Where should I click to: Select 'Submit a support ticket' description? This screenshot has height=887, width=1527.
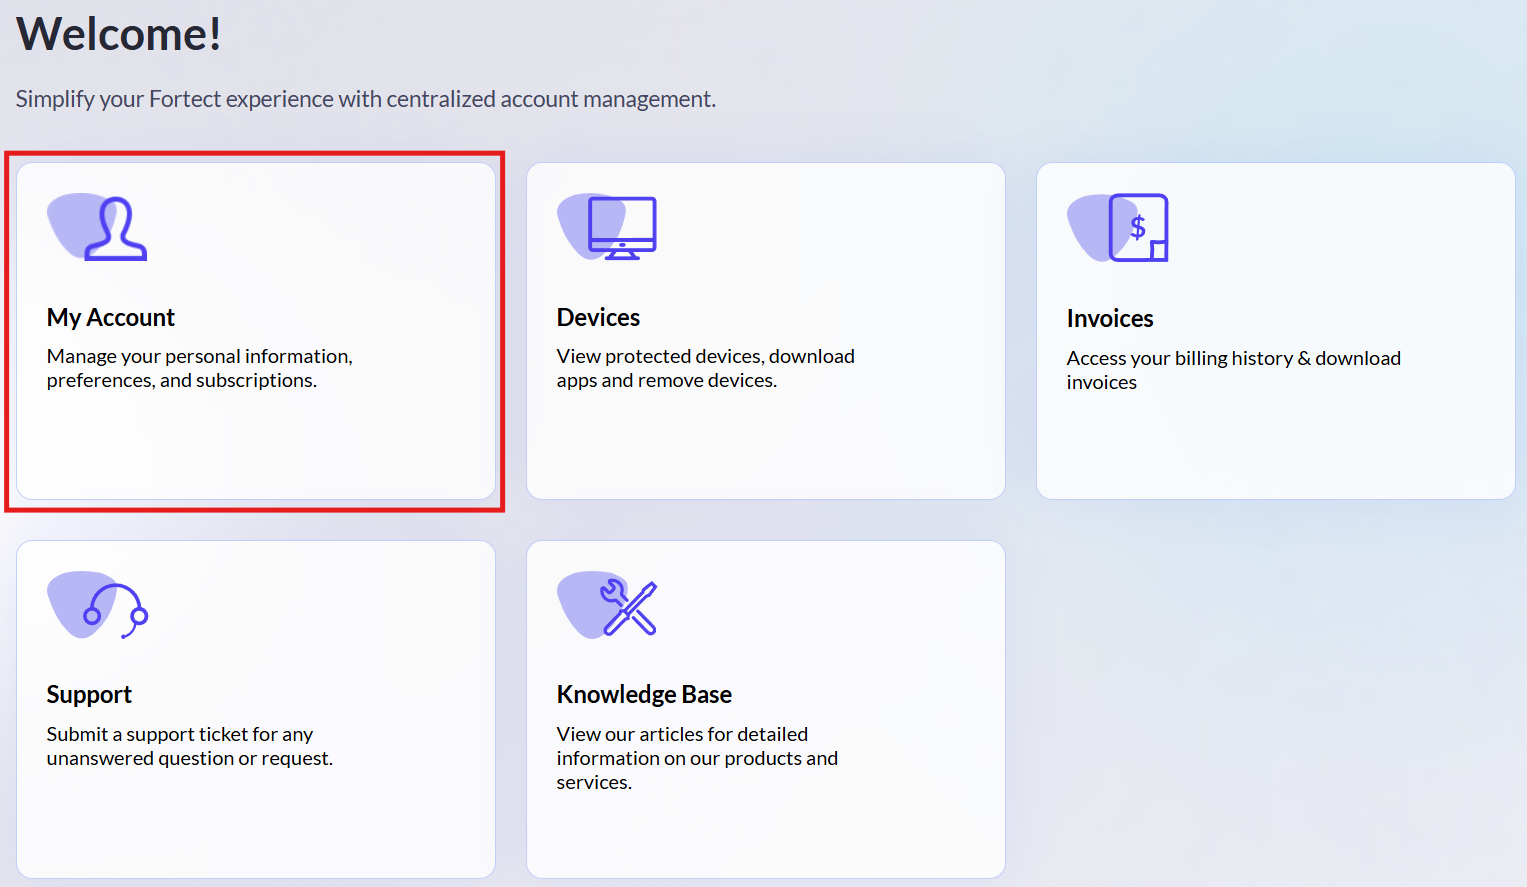[x=190, y=746]
